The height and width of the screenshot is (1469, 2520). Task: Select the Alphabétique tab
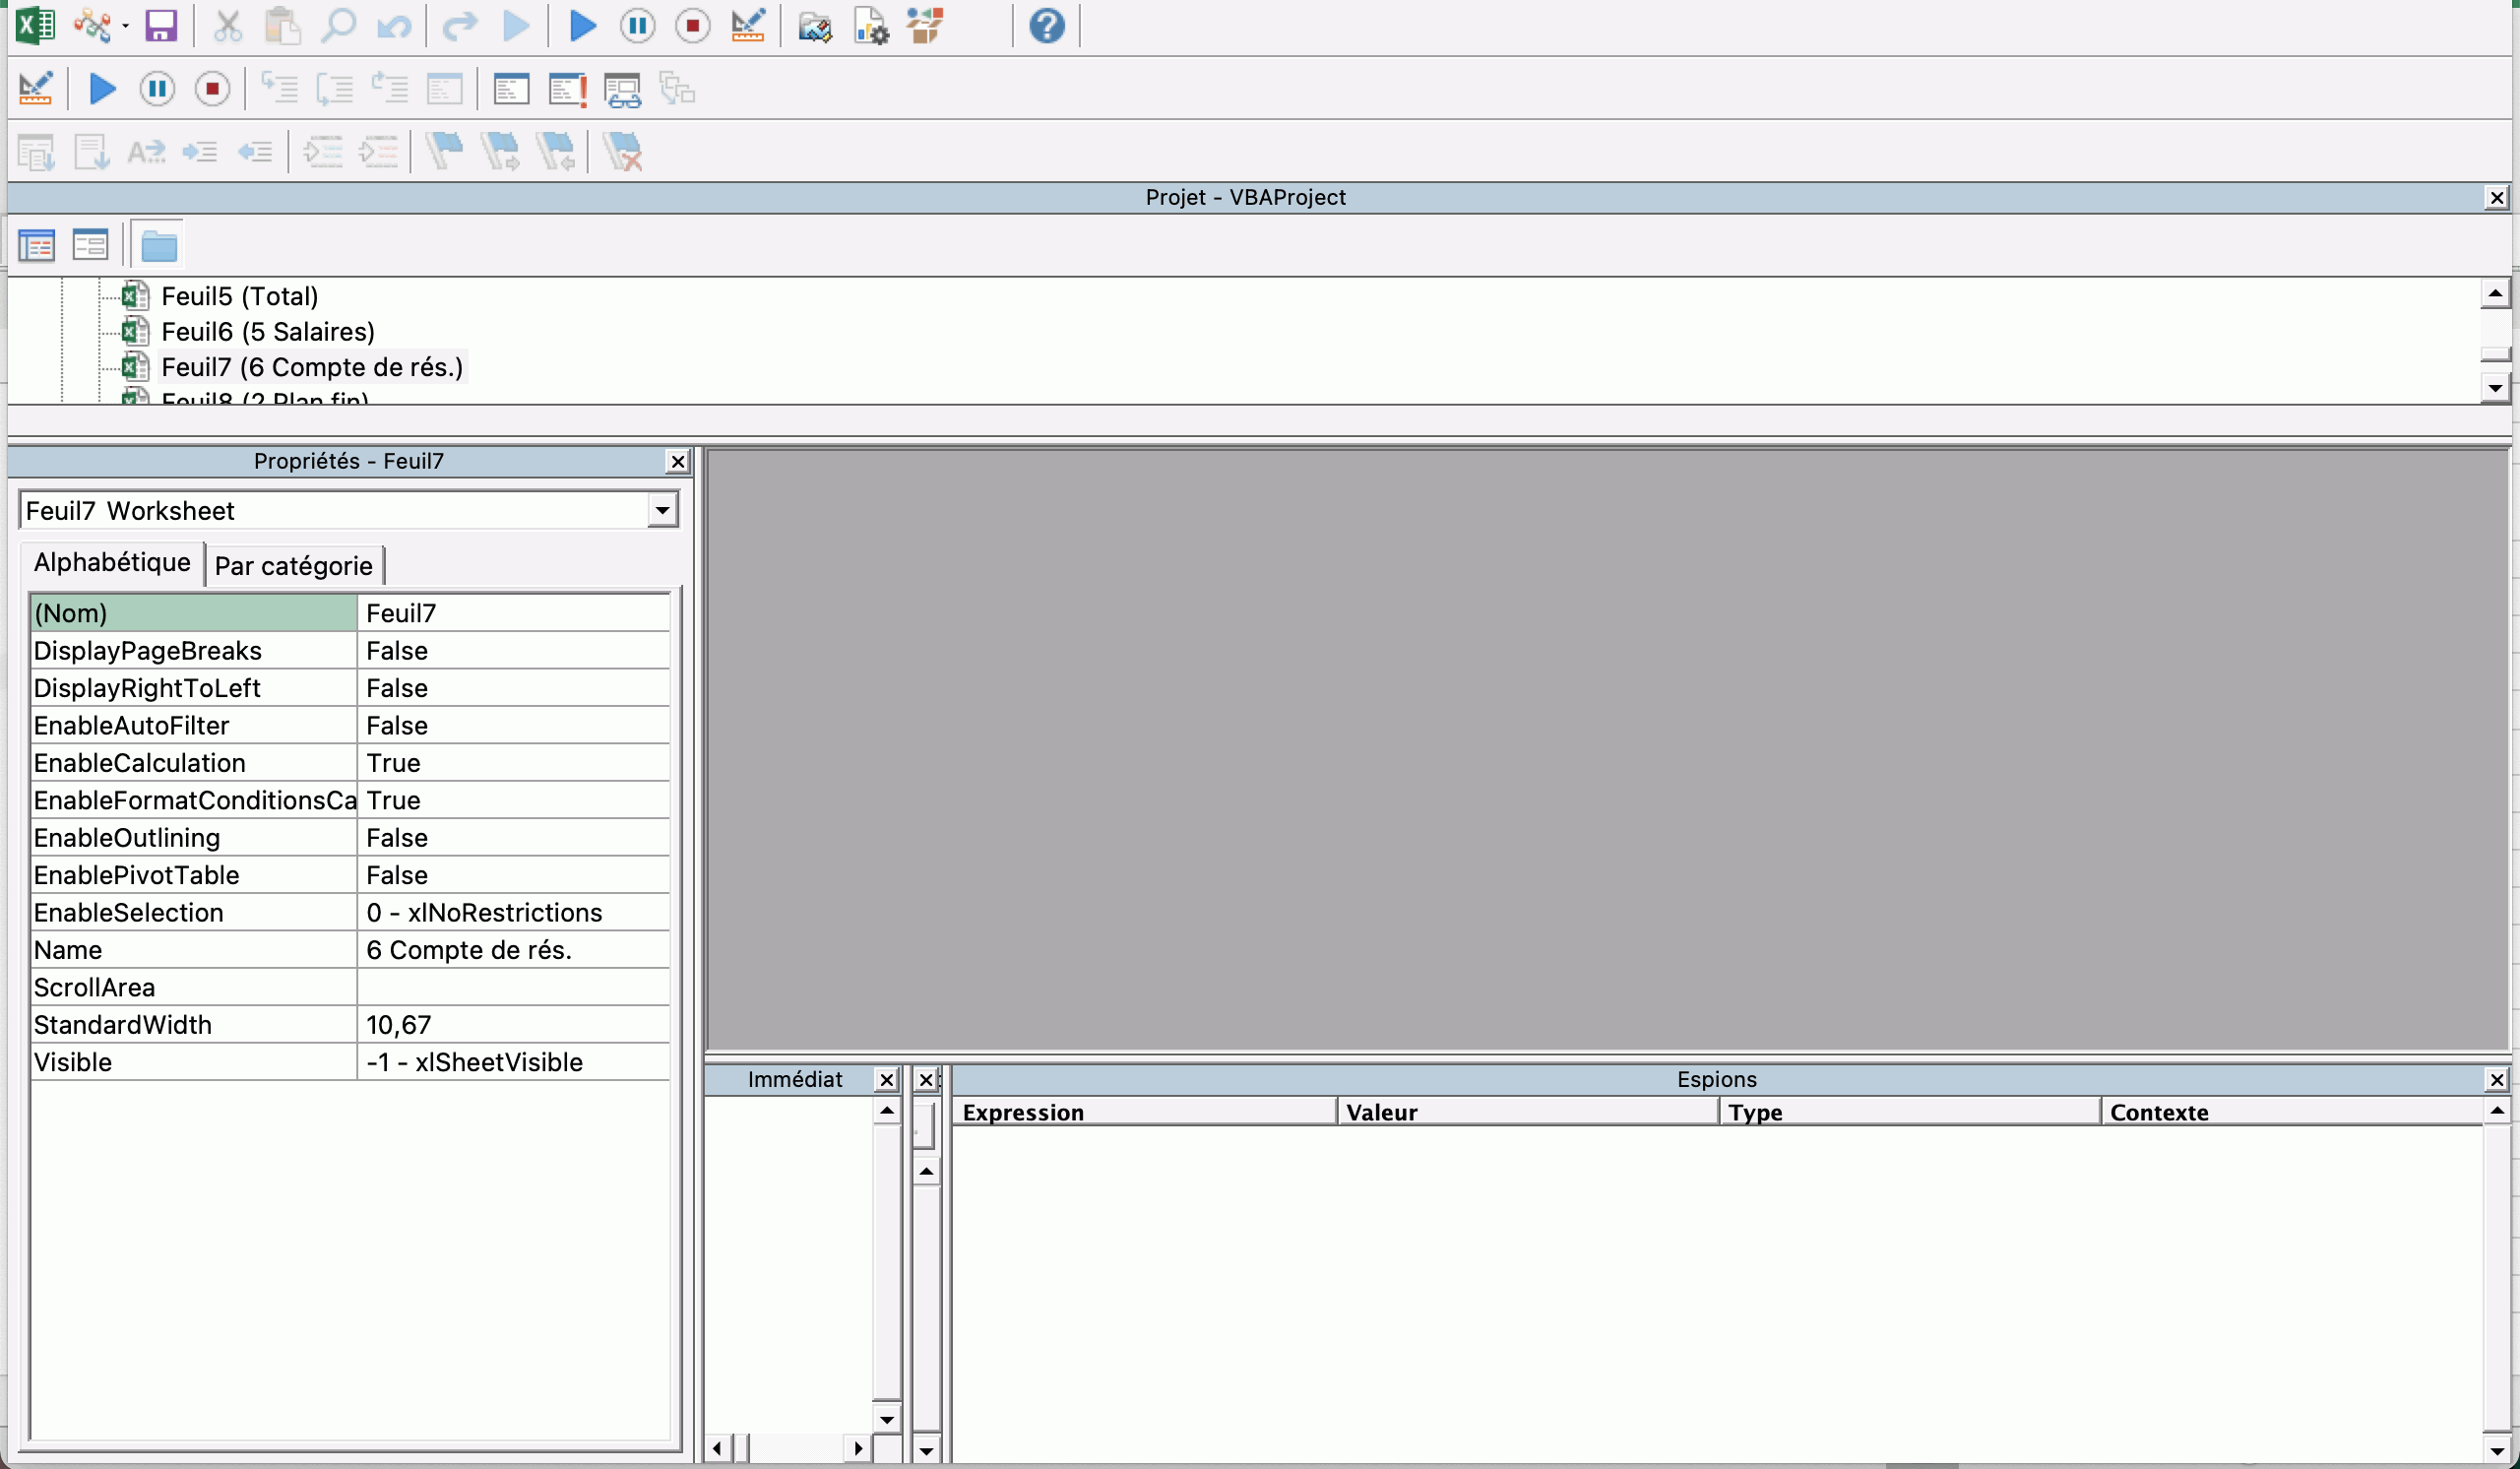[112, 563]
